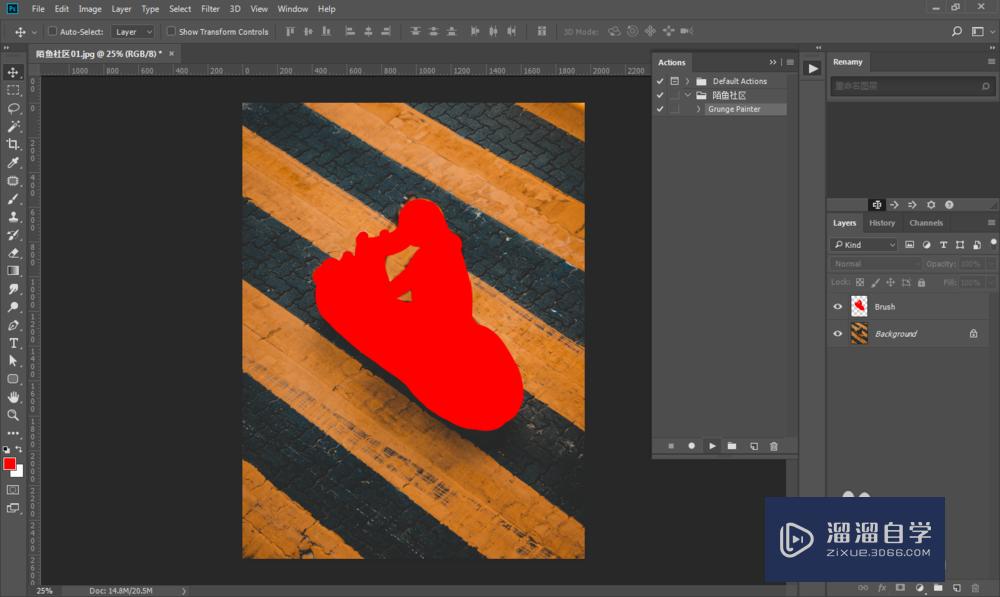Screen dimensions: 1000x597
Task: Select the Crop tool
Action: point(13,144)
